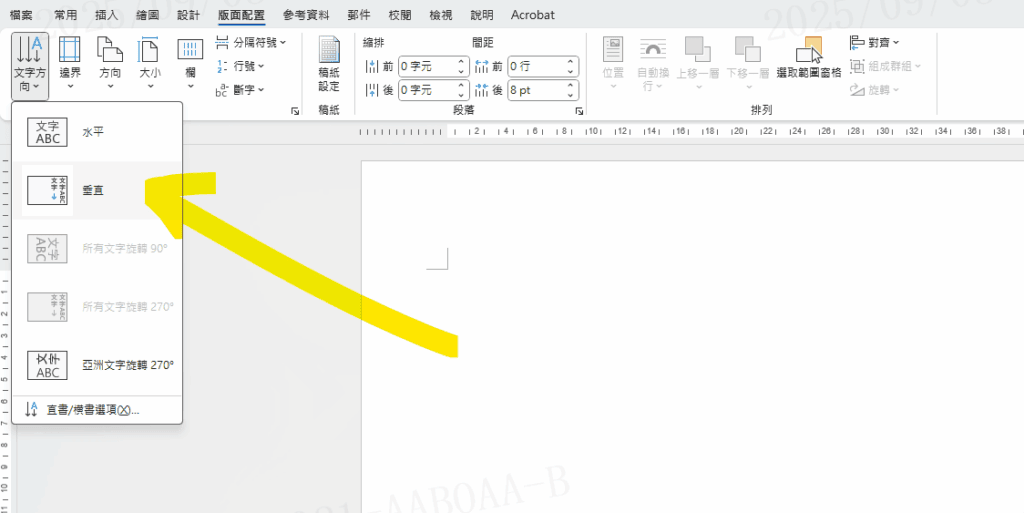1024x513 pixels.
Task: Increase the 間距 後 spacing value
Action: (571, 85)
